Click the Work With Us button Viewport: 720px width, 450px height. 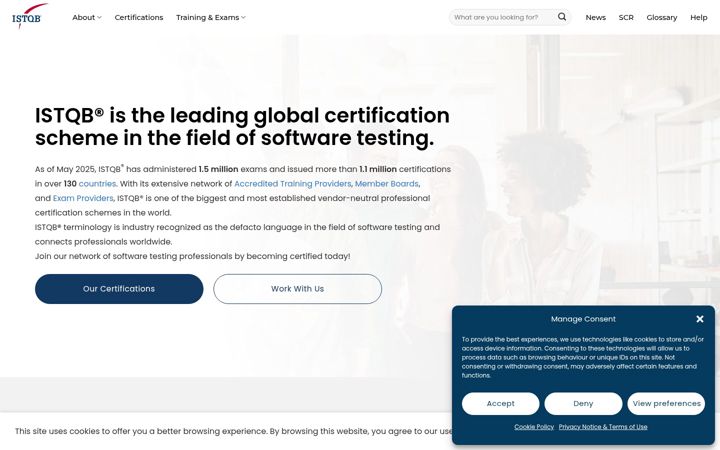click(x=298, y=289)
